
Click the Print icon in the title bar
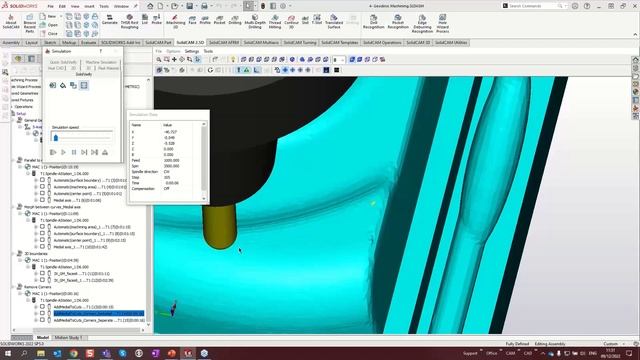point(204,6)
